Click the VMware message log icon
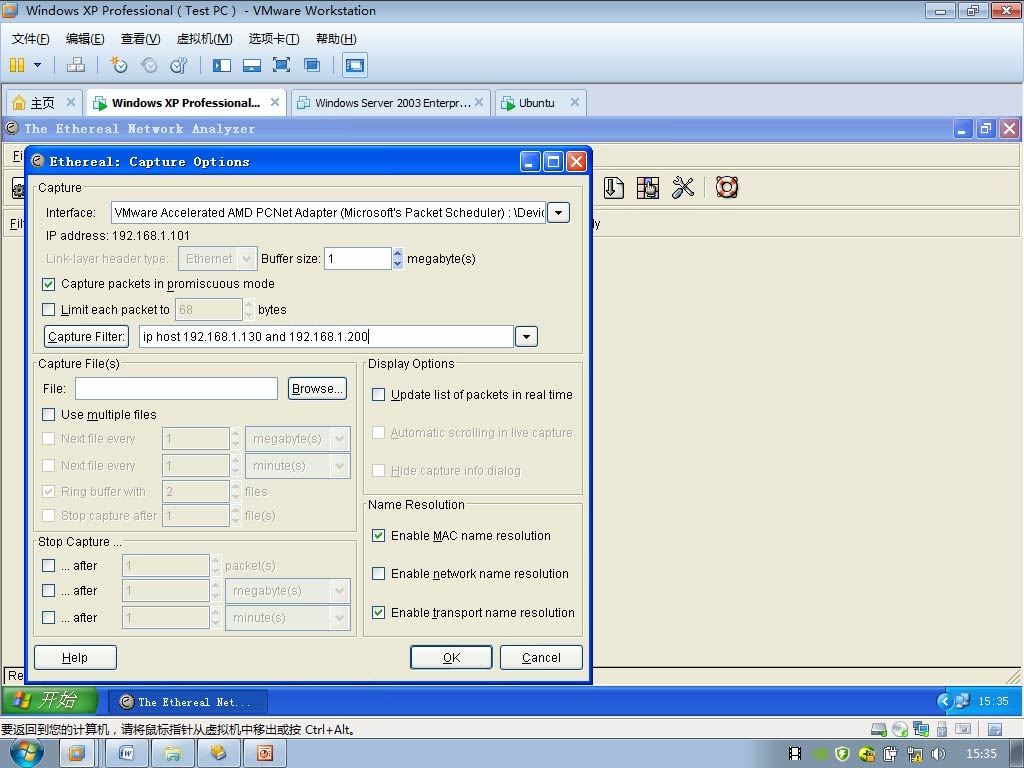The image size is (1024, 768). pyautogui.click(x=995, y=729)
